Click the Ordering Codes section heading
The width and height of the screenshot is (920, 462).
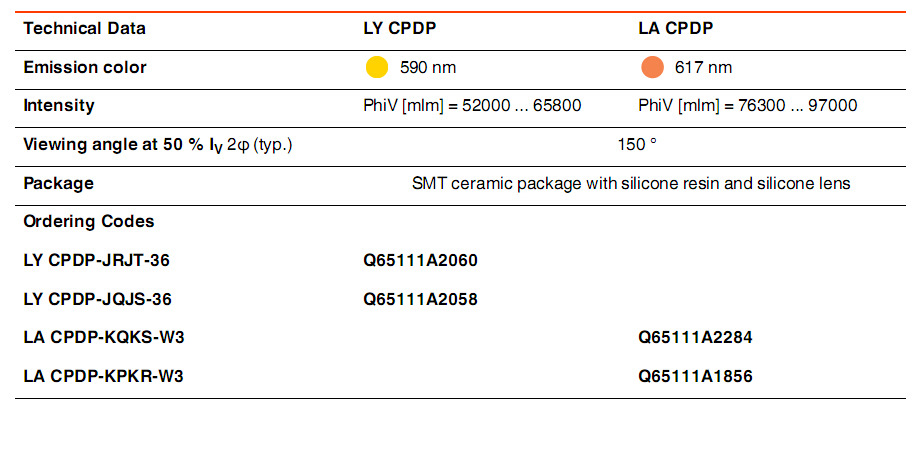(89, 221)
